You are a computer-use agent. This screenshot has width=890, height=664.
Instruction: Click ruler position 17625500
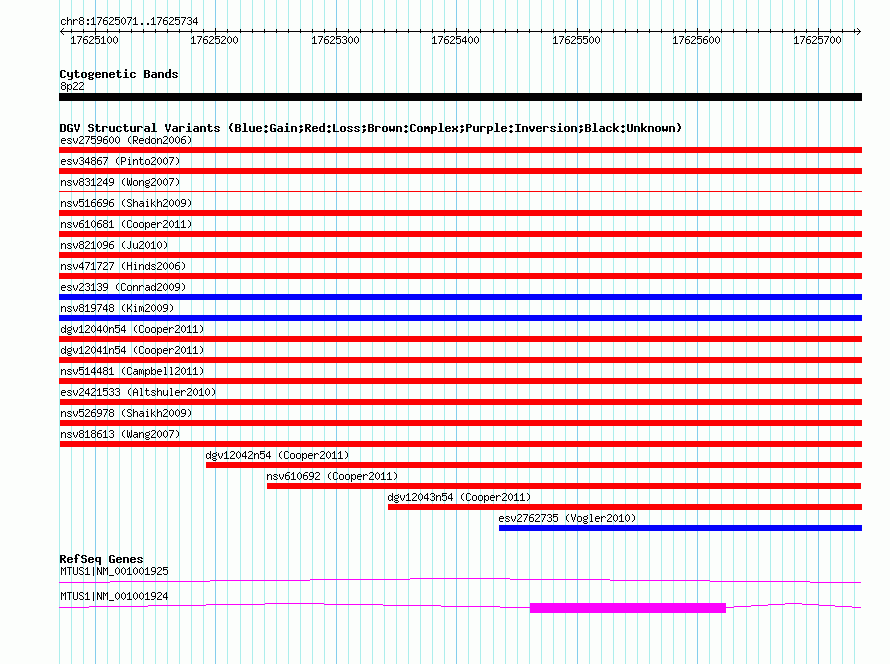pyautogui.click(x=576, y=40)
